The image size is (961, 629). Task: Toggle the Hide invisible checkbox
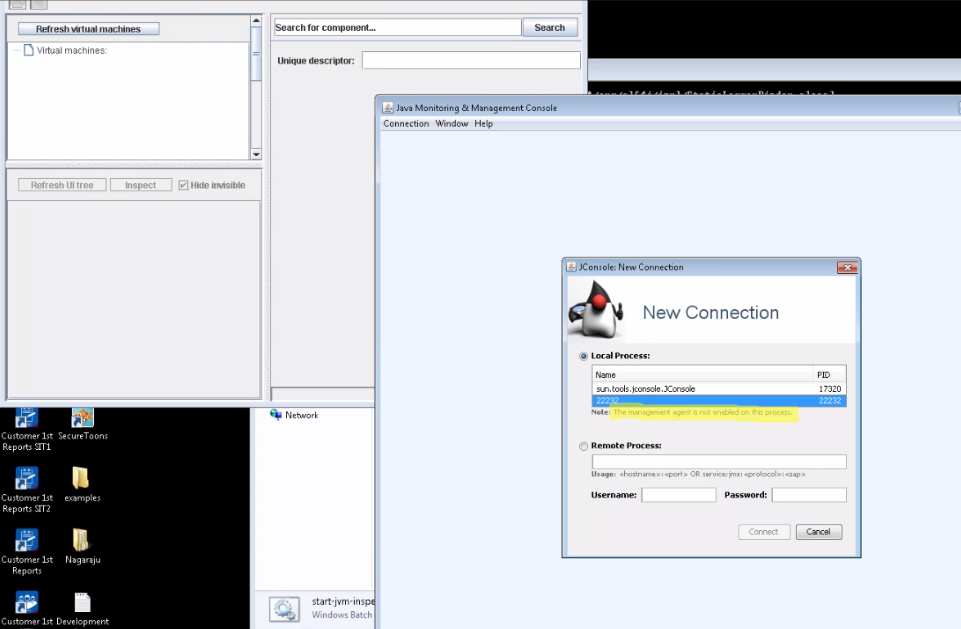click(x=183, y=185)
